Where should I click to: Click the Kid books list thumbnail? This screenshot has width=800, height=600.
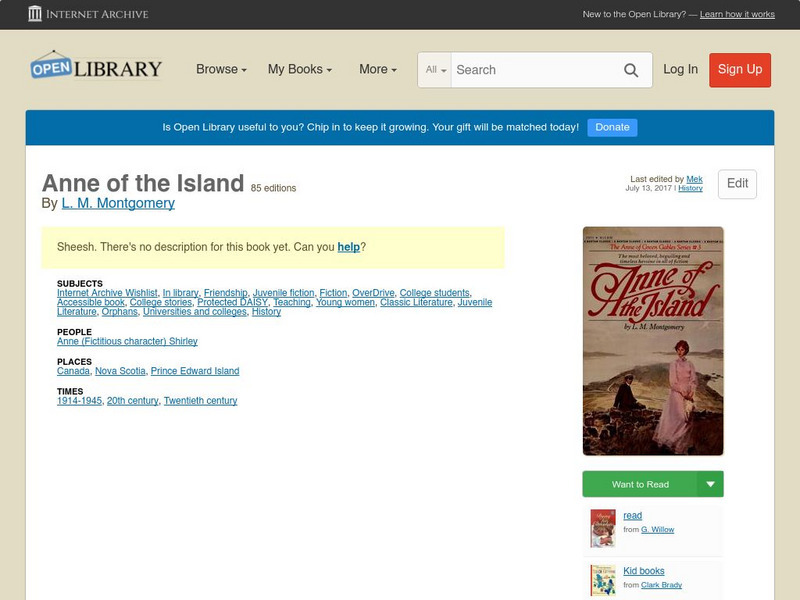pyautogui.click(x=603, y=581)
